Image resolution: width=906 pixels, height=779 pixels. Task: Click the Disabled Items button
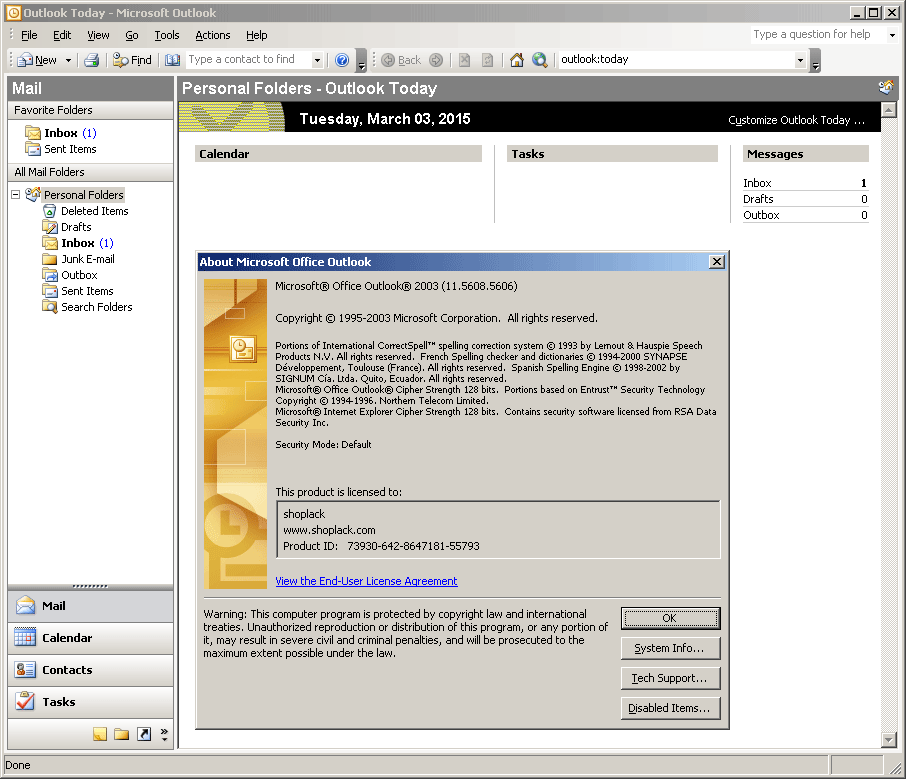(x=670, y=708)
